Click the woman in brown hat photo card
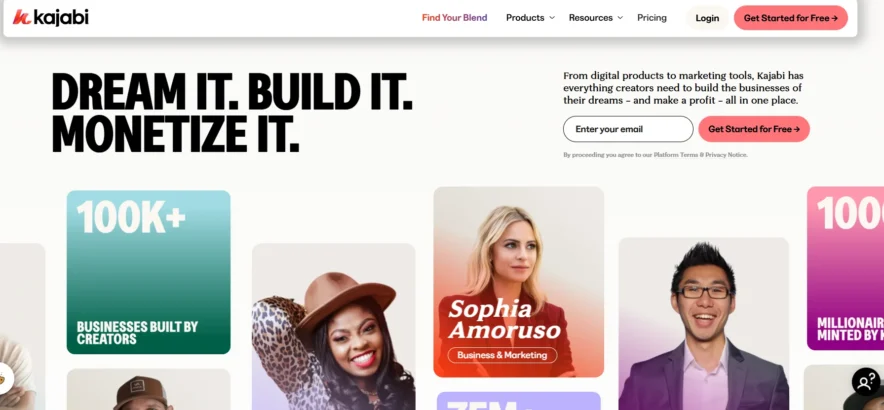The image size is (884, 410). tap(333, 327)
